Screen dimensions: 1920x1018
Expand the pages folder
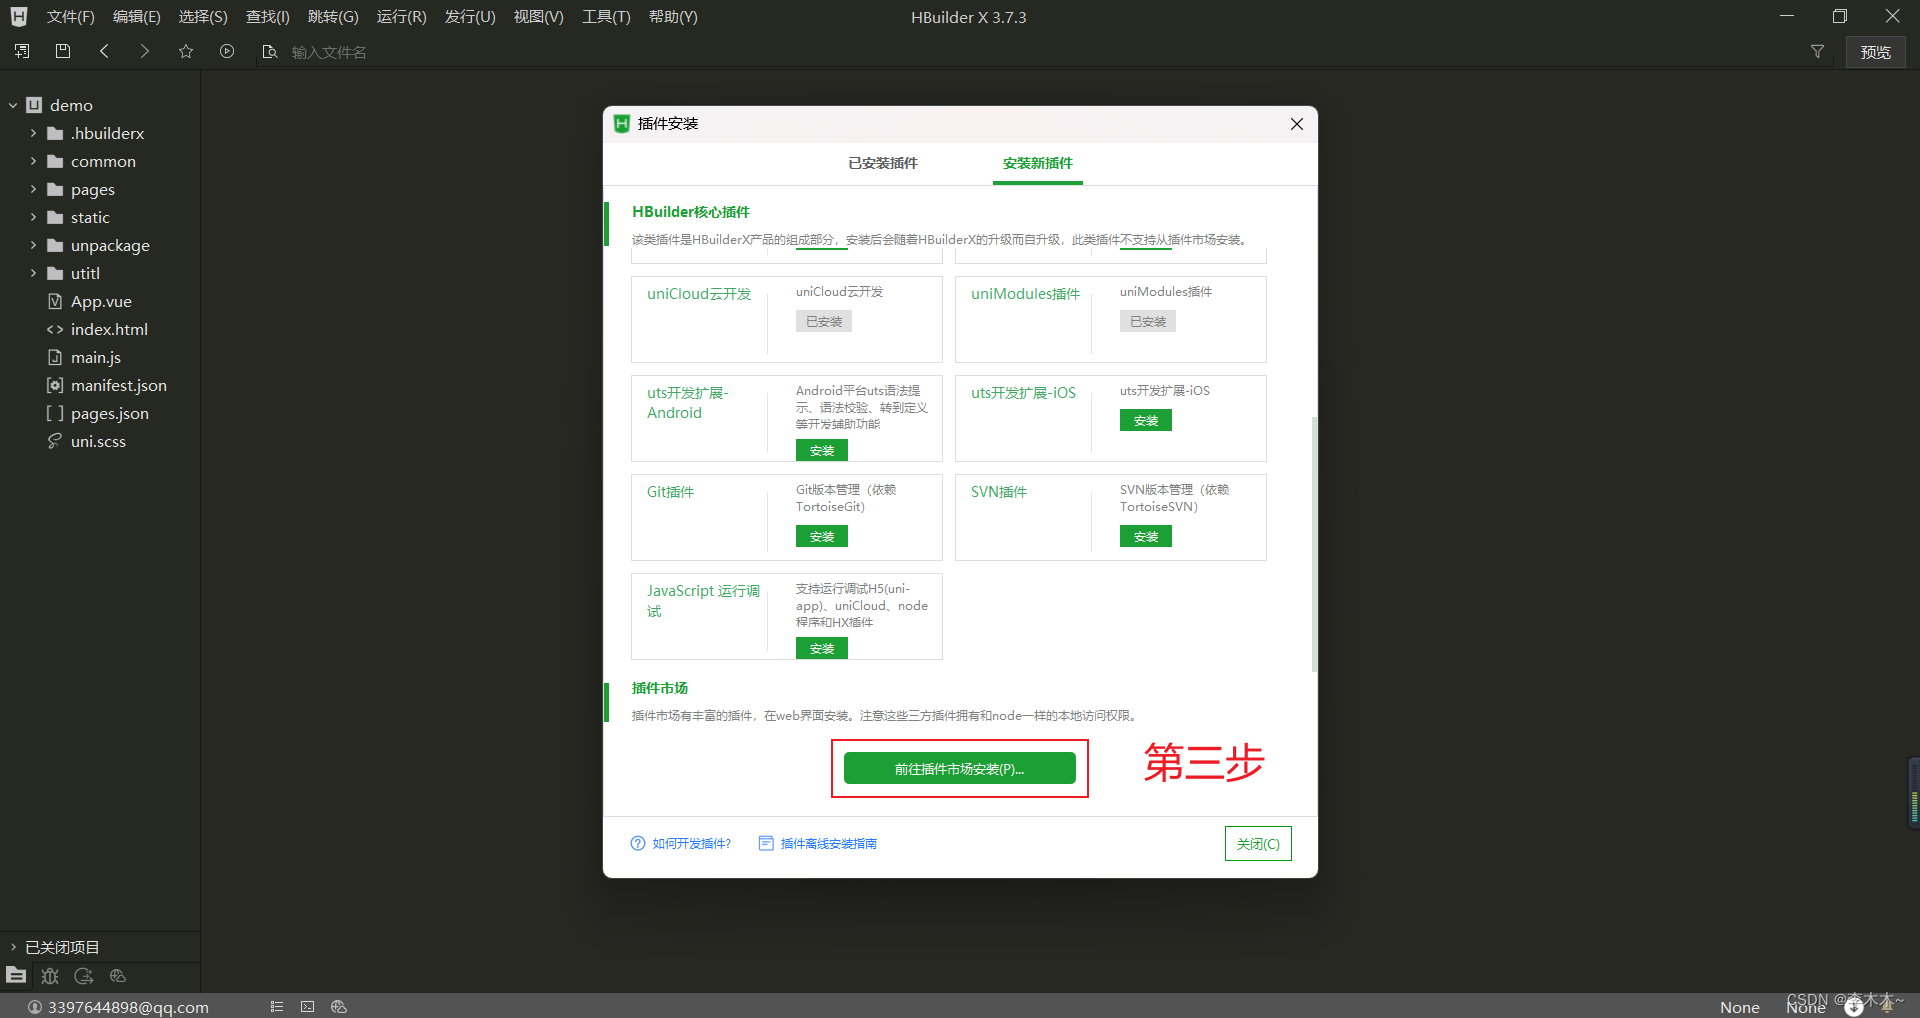click(33, 189)
